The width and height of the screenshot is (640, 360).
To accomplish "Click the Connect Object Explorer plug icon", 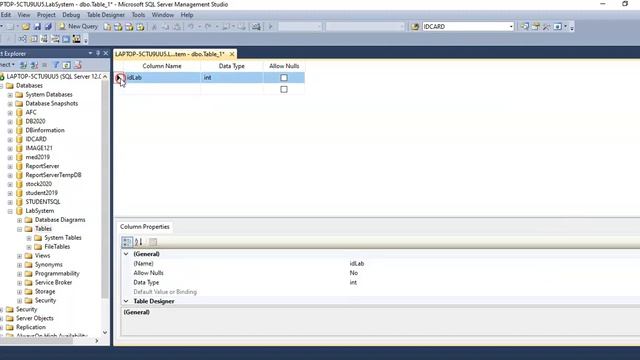I will [24, 65].
